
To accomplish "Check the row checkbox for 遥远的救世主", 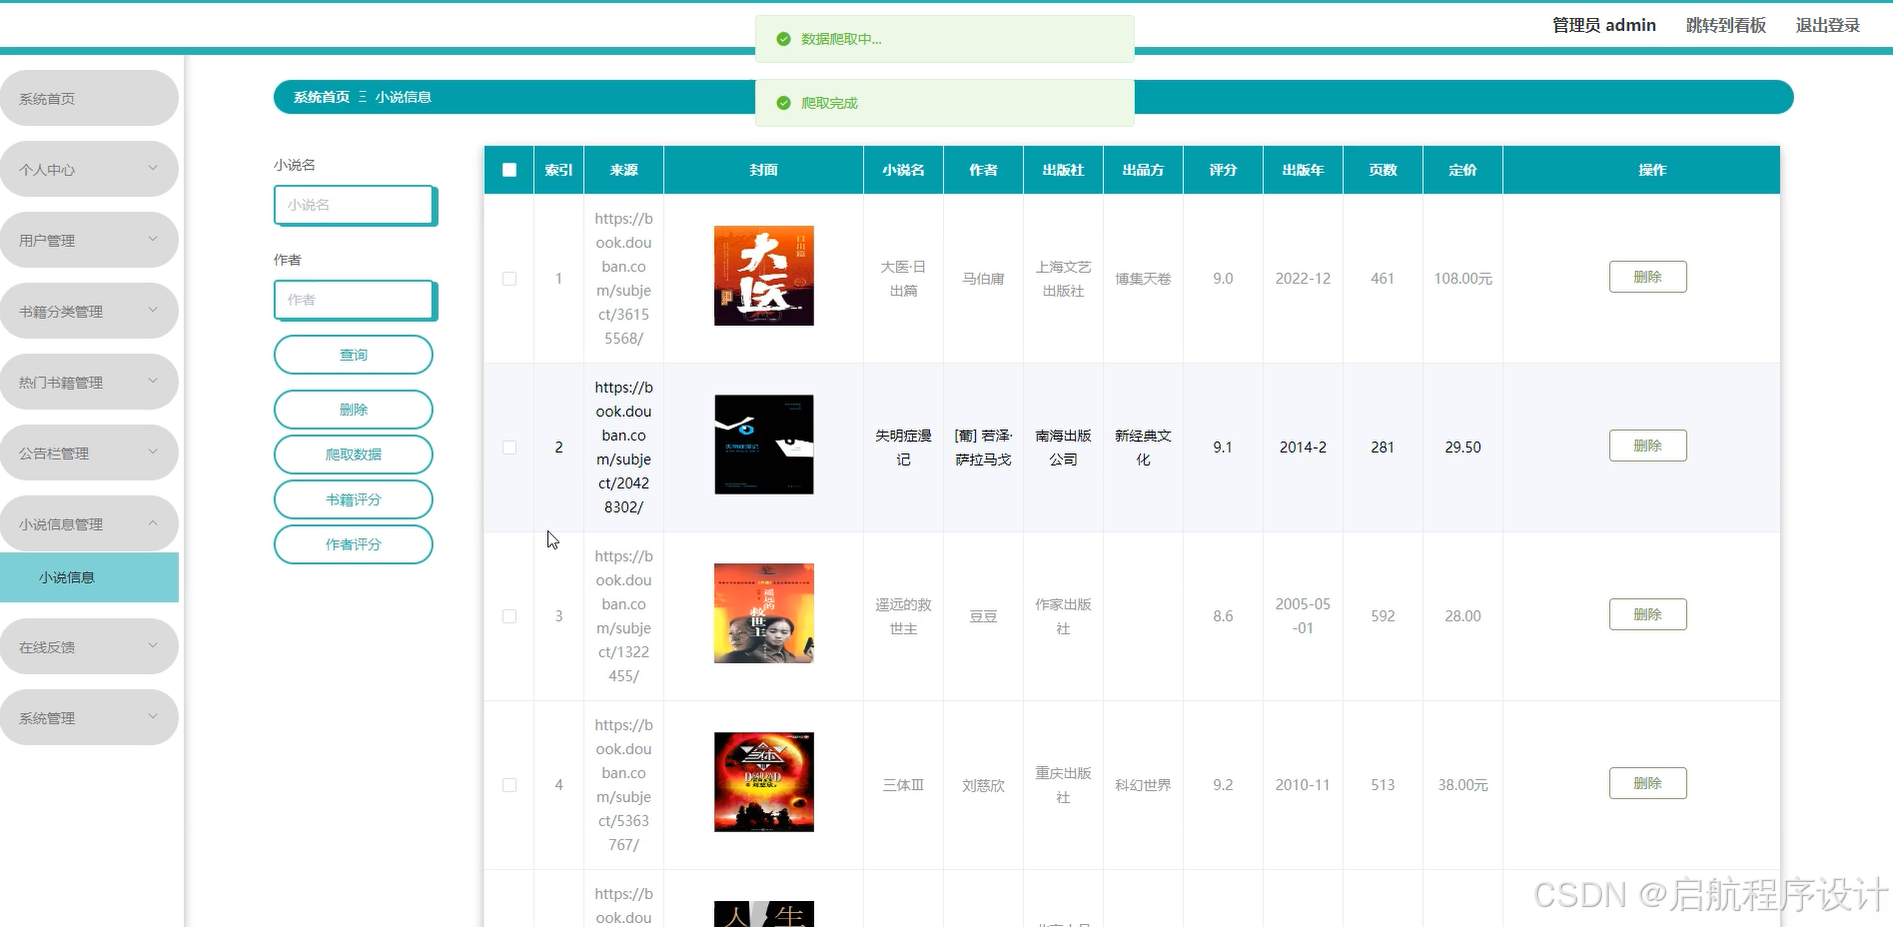I will click(x=509, y=616).
